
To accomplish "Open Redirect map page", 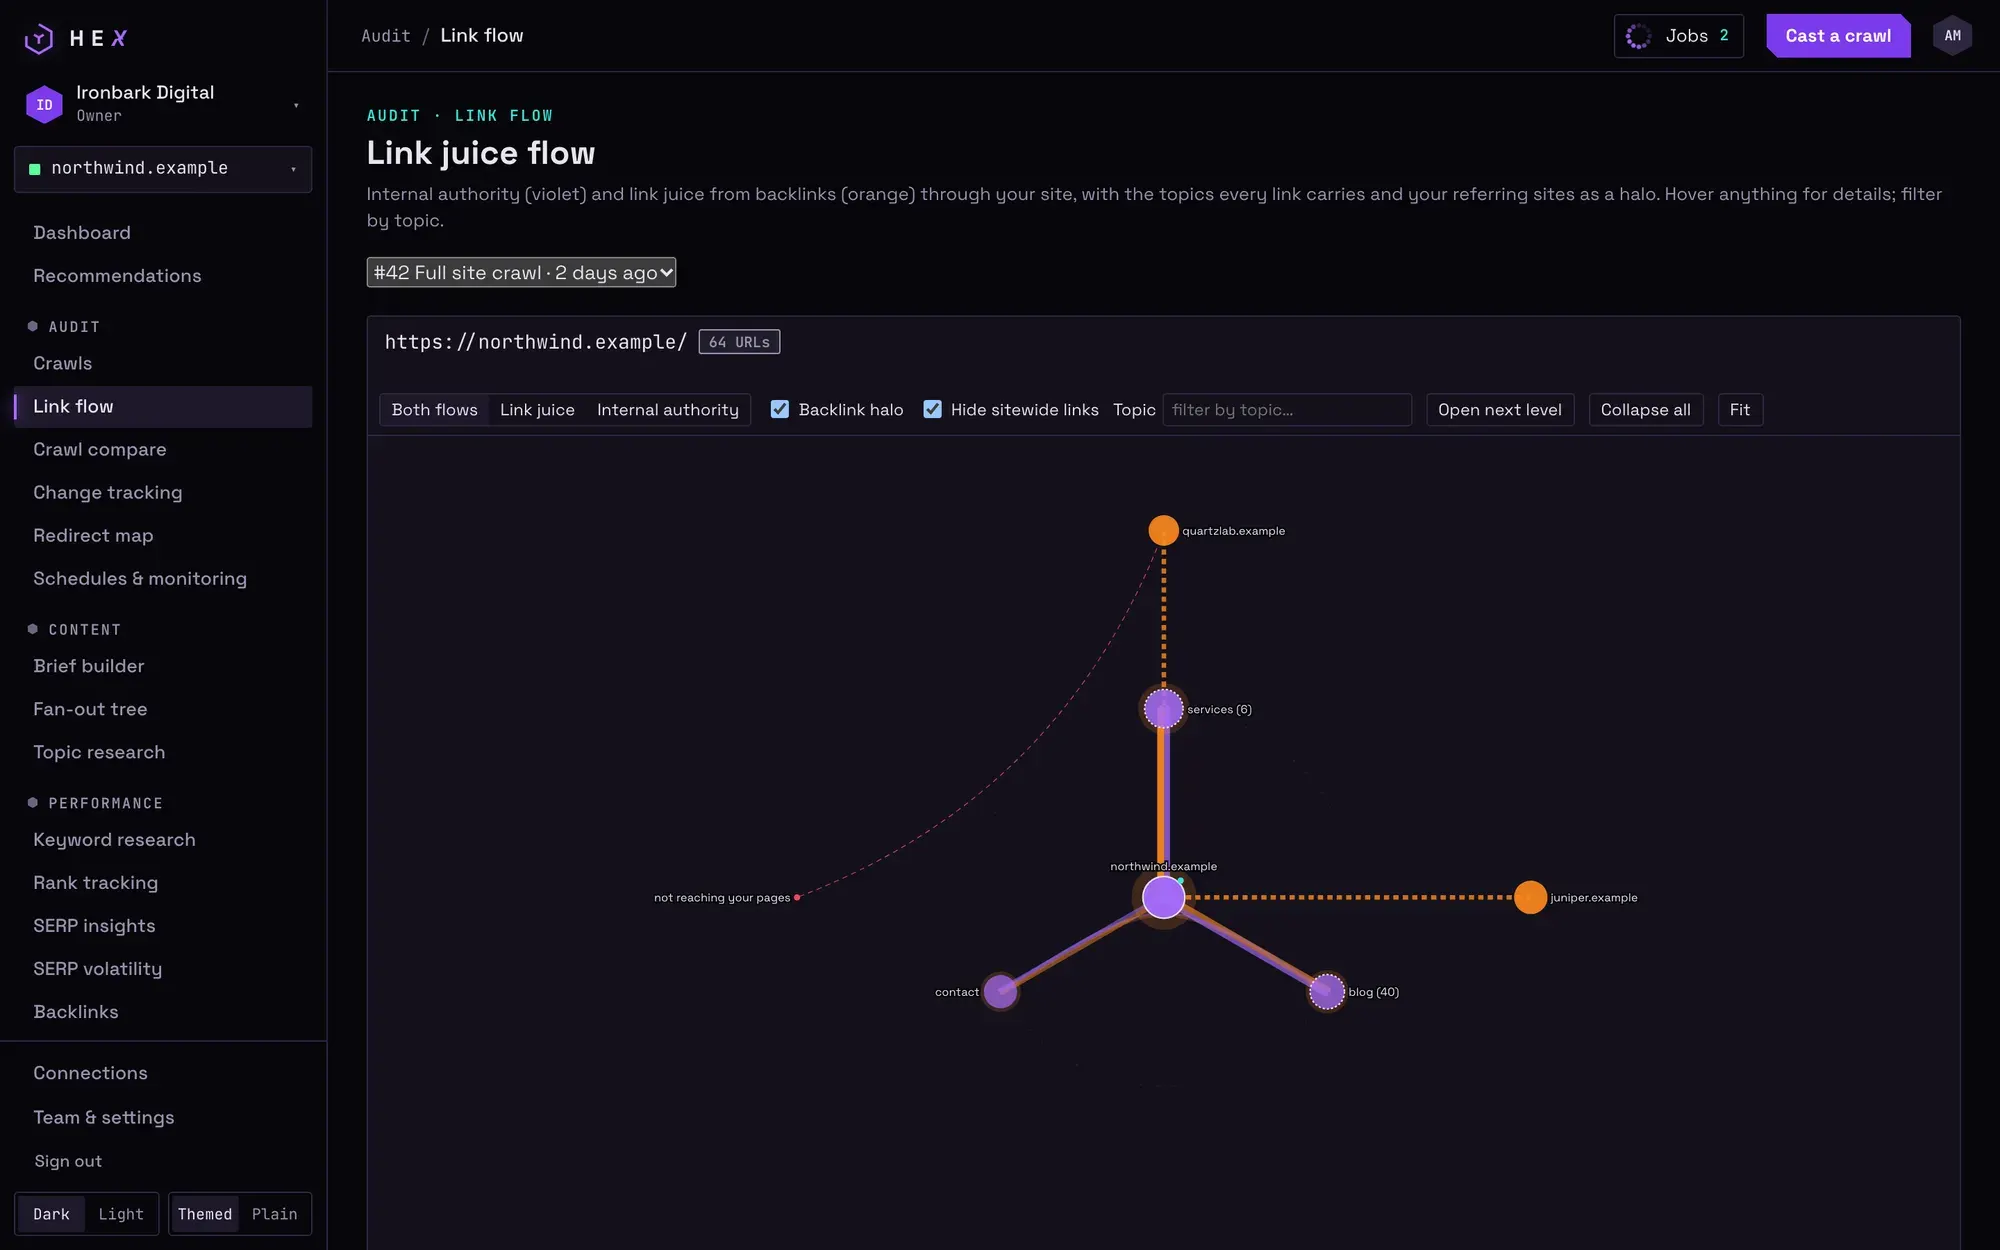I will (163, 535).
